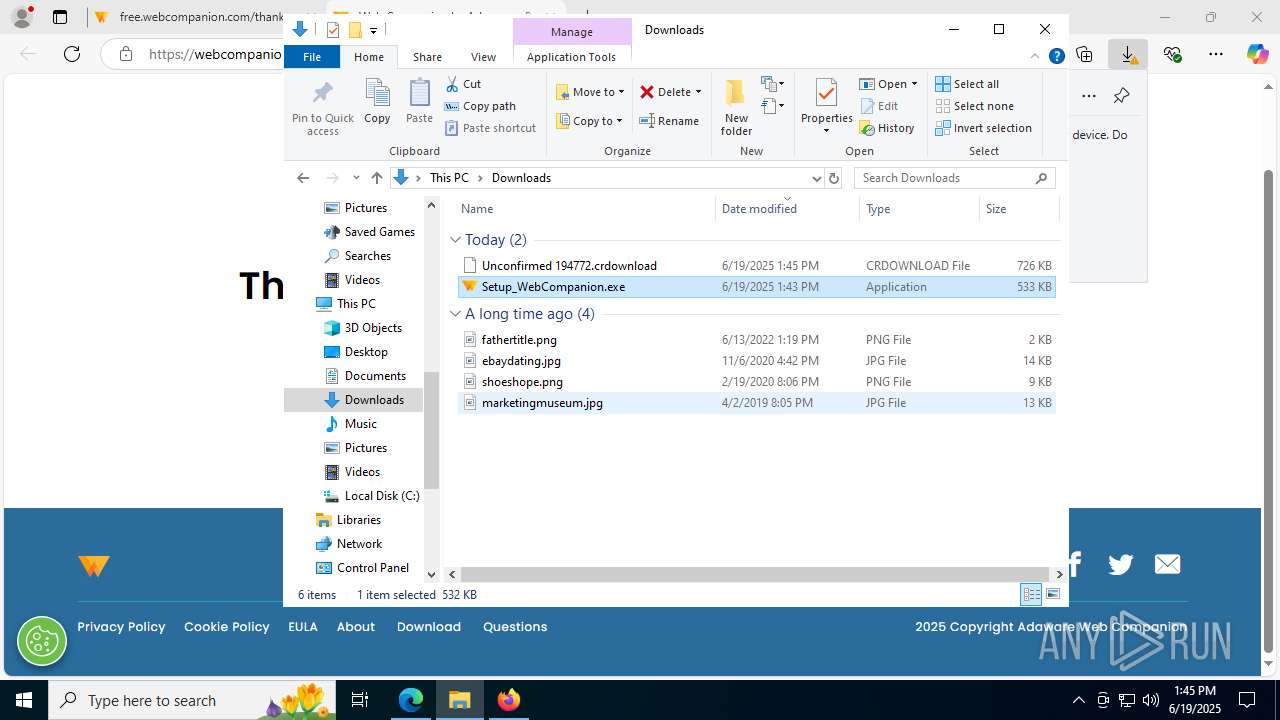This screenshot has height=720, width=1280.
Task: Click the Delete red X button
Action: (665, 92)
